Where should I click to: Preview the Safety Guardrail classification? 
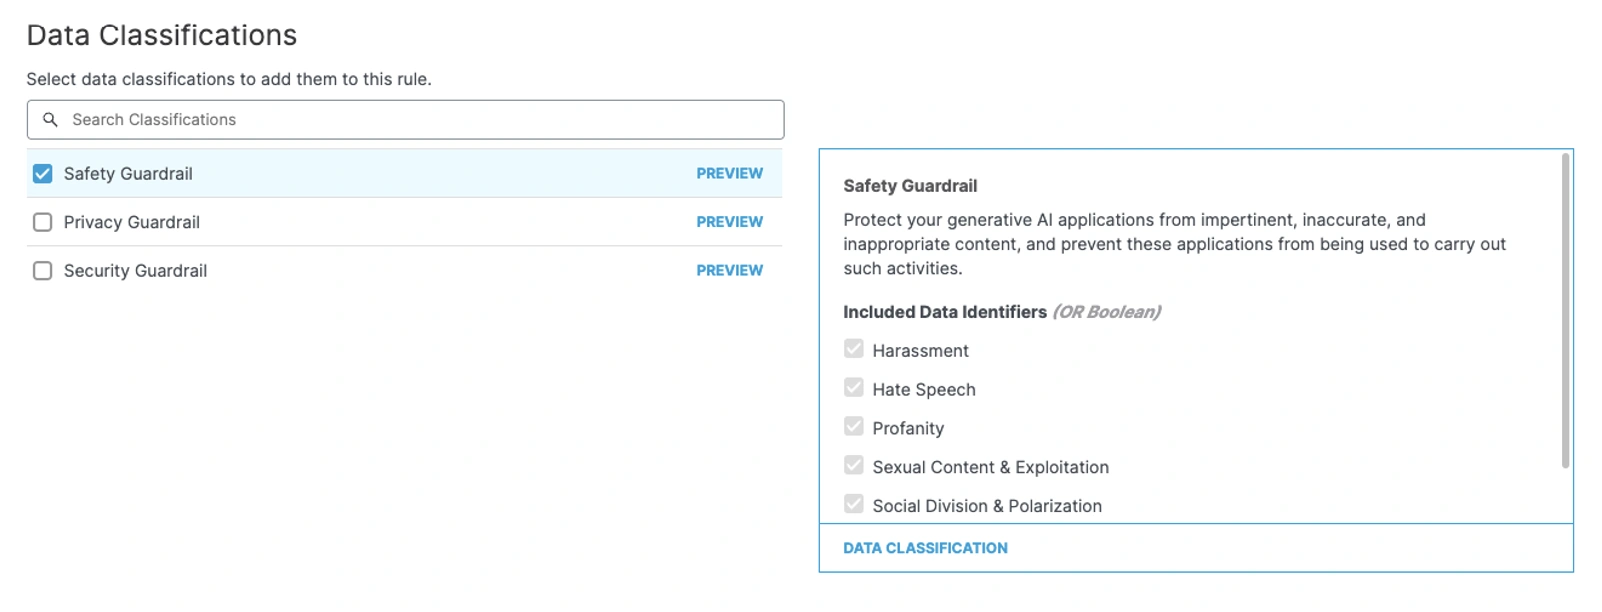click(729, 174)
